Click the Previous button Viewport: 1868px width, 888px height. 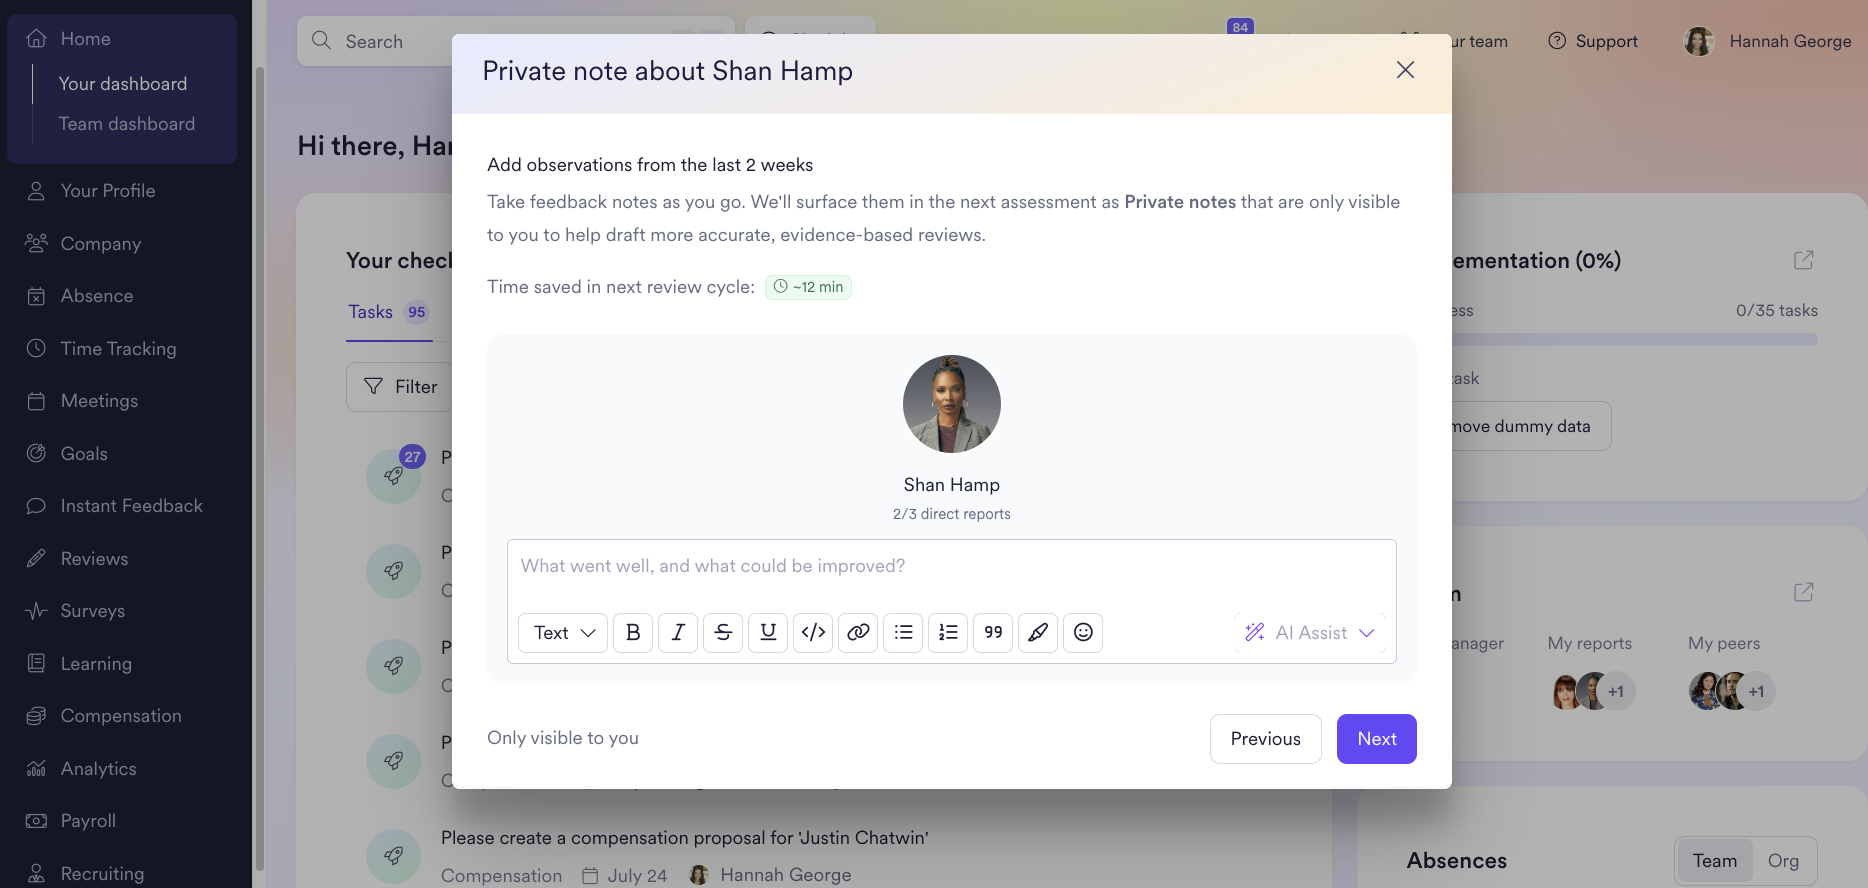[x=1266, y=739]
